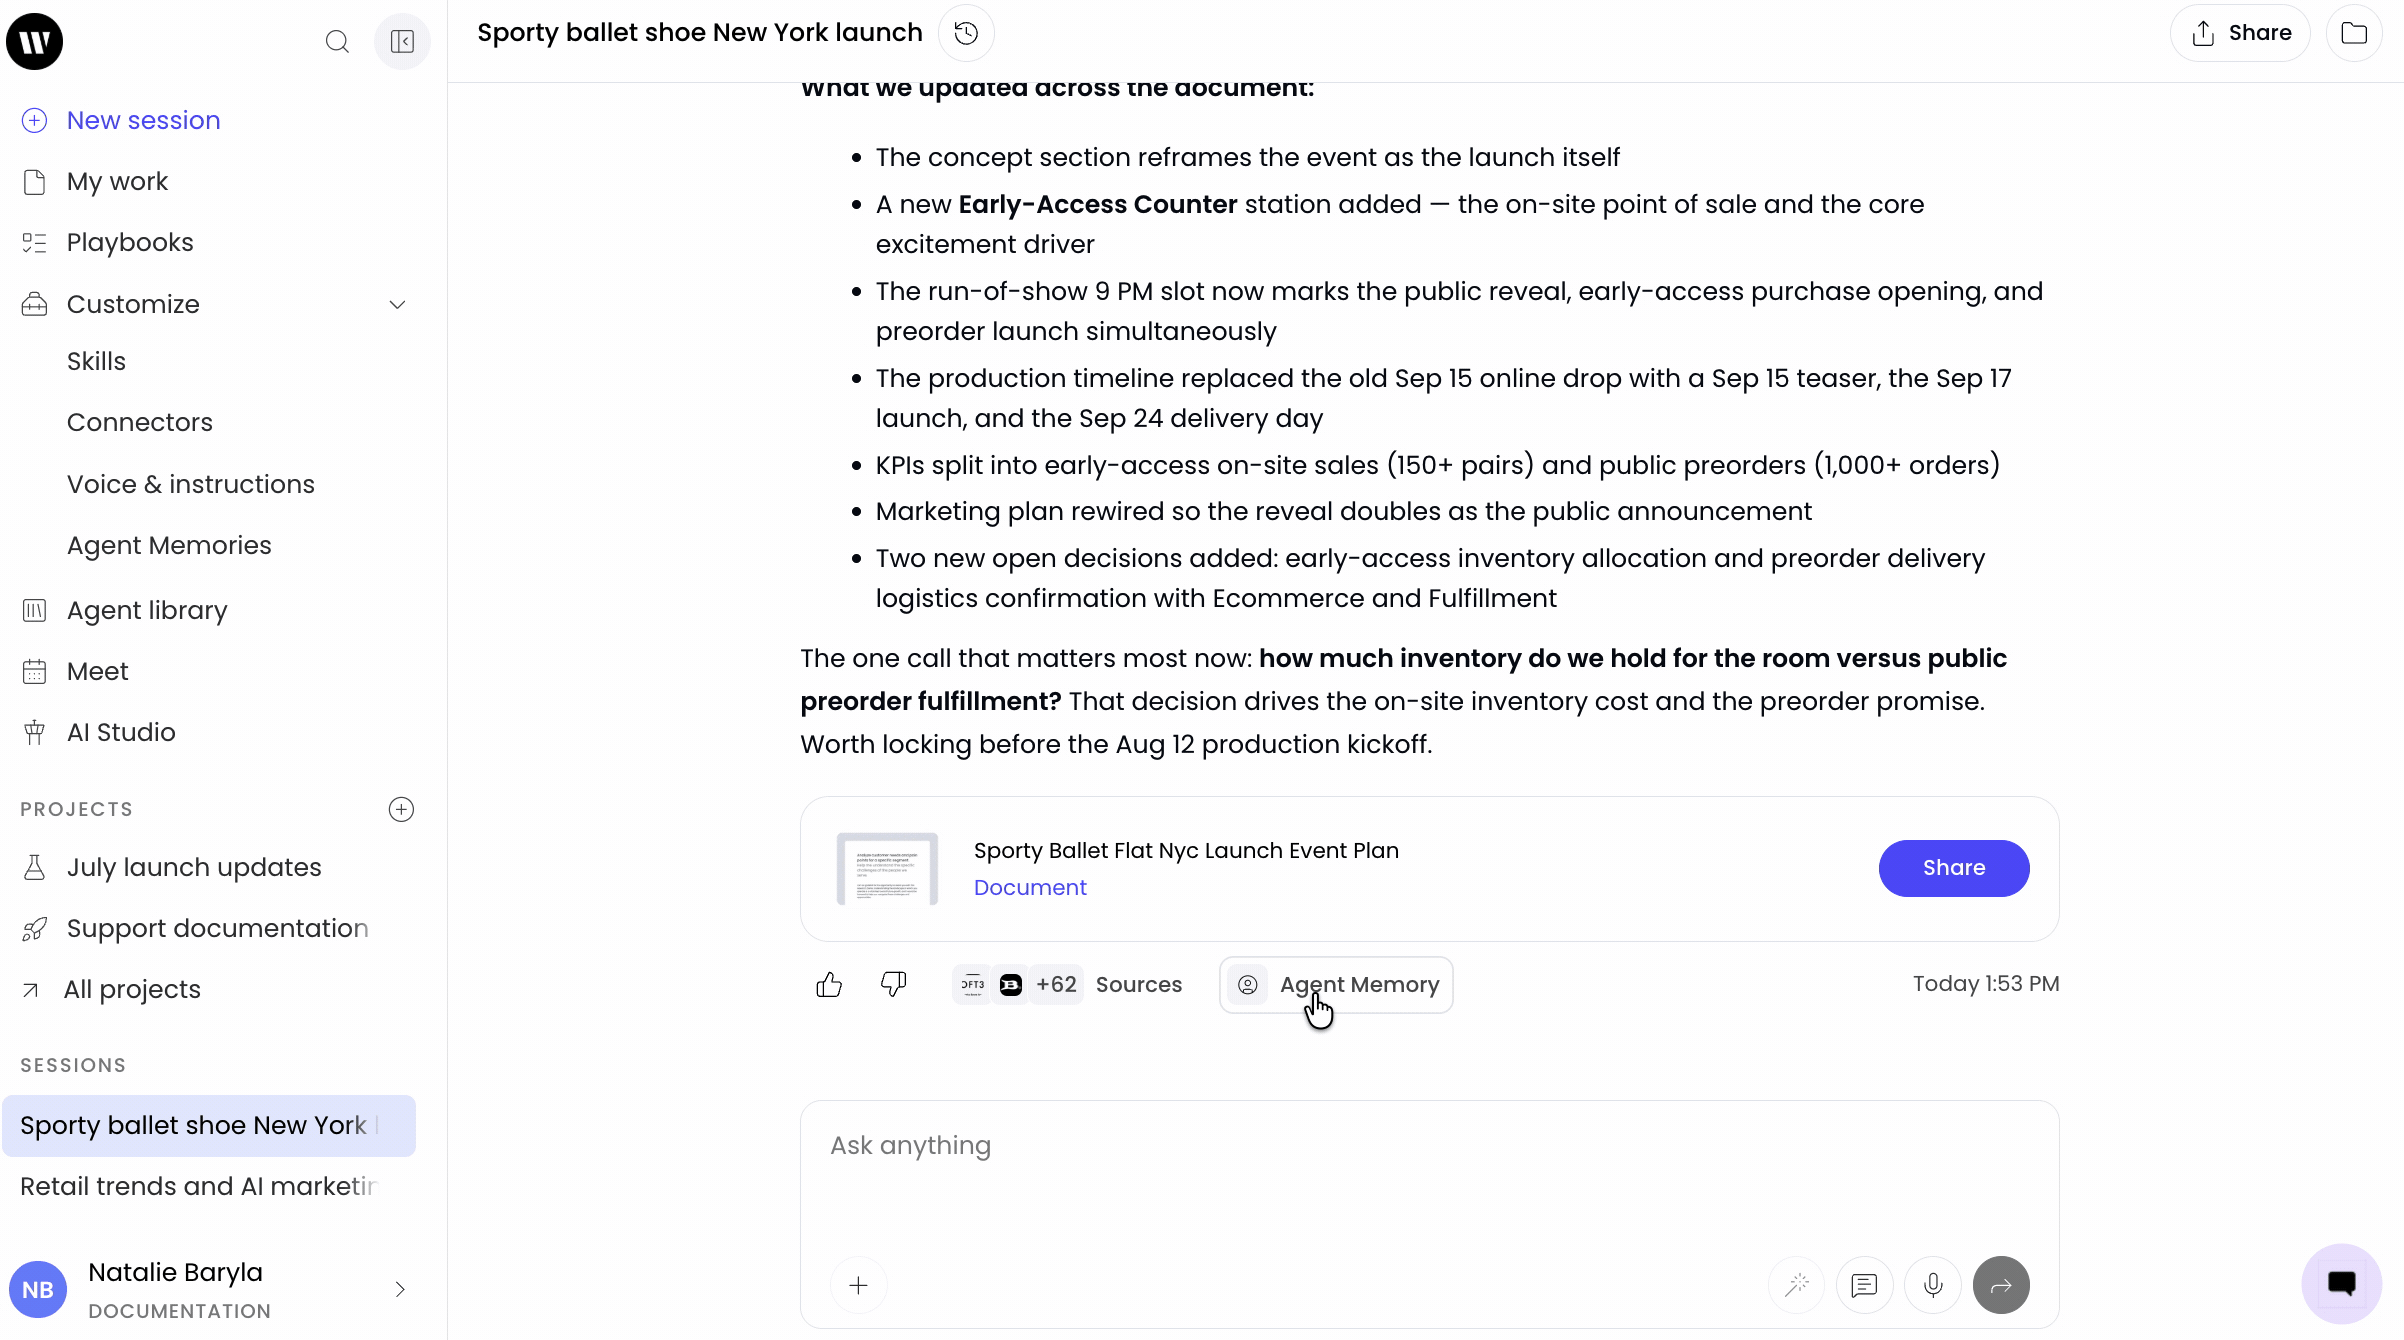Click the search magnifier icon in sidebar
2404x1340 pixels.
click(x=337, y=41)
